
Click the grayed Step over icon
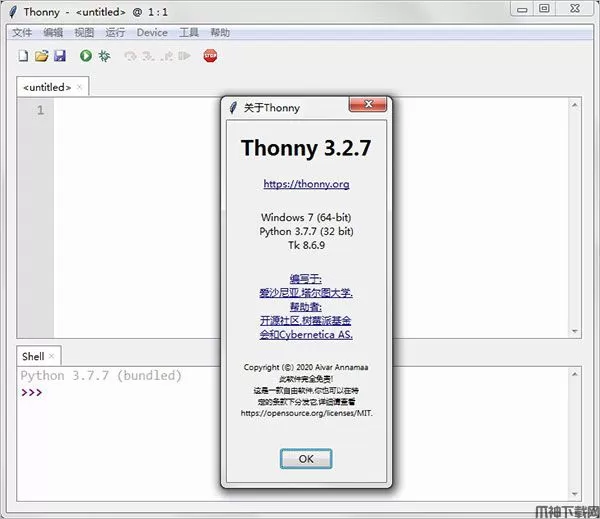tap(130, 56)
